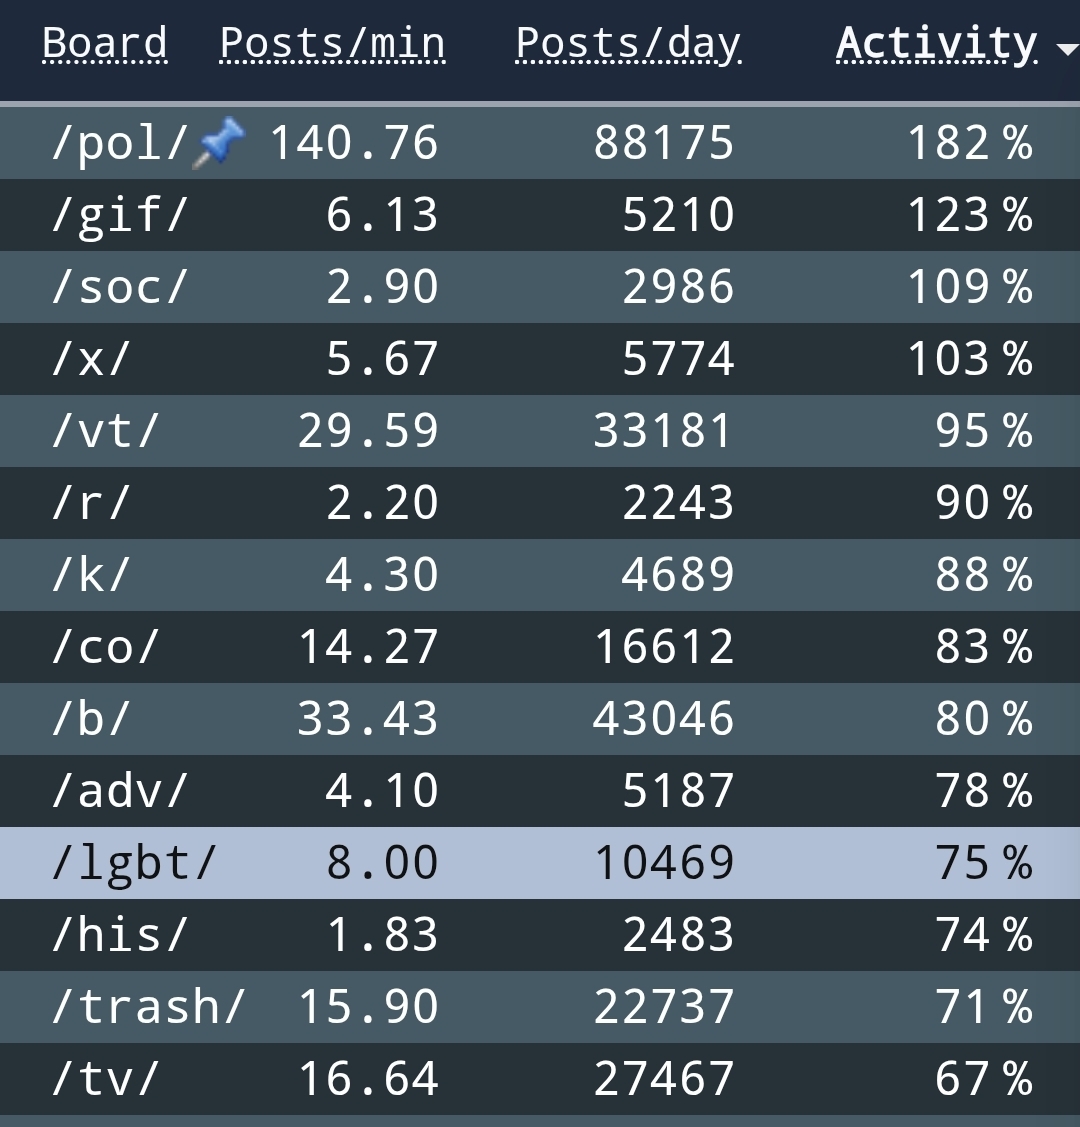Screen dimensions: 1080x1127
Task: Select the /vt/ board row
Action: click(540, 431)
